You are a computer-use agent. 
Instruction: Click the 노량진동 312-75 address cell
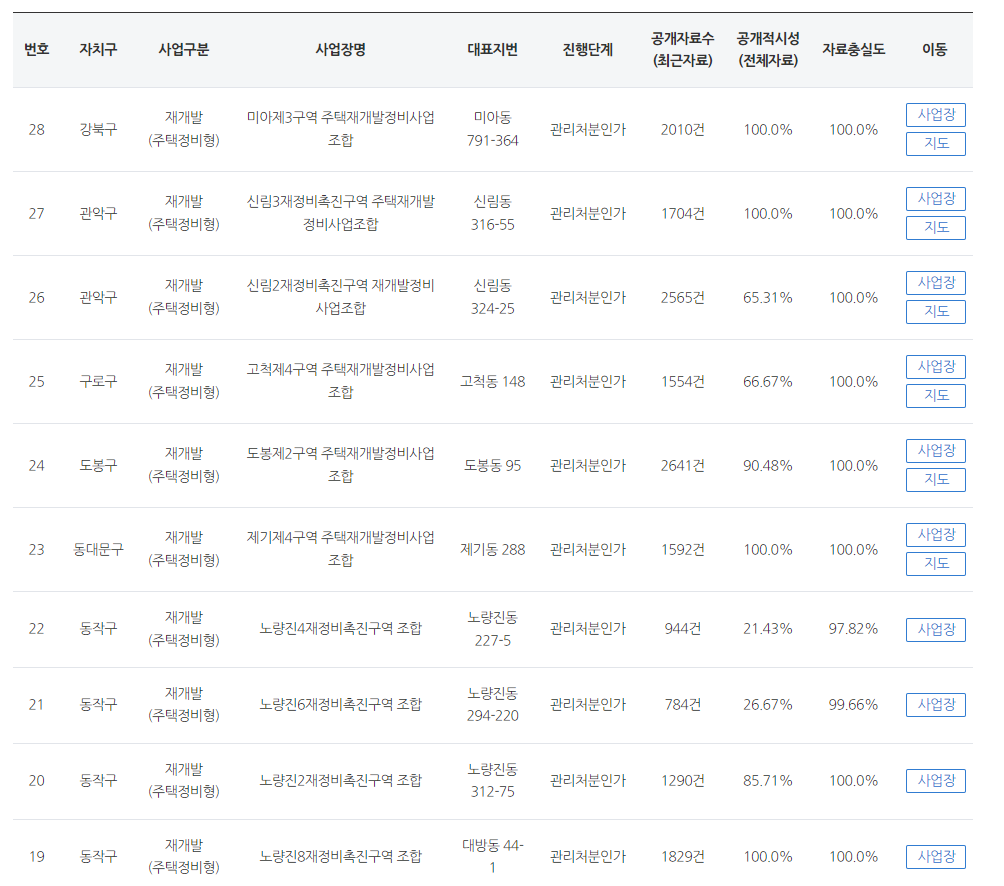pos(492,780)
